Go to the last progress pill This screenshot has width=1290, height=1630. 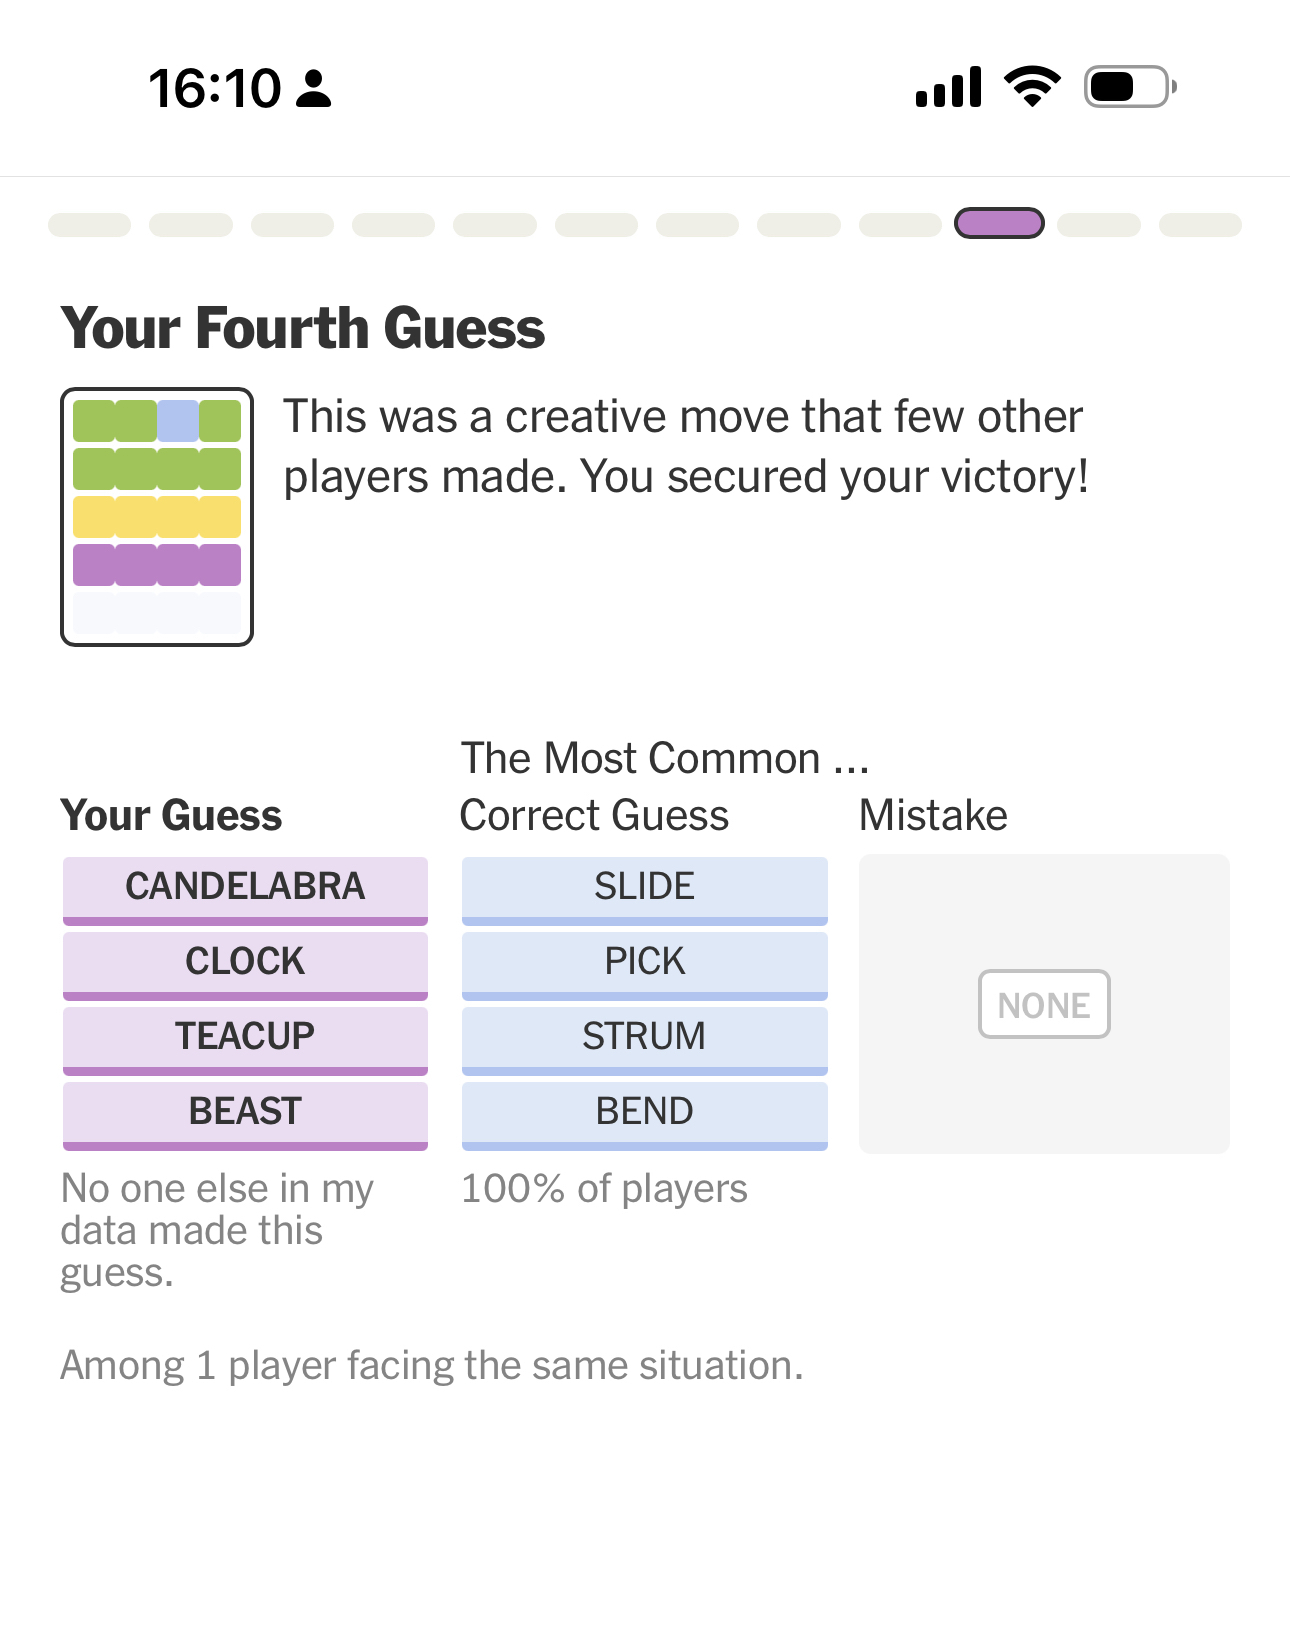[x=1200, y=224]
